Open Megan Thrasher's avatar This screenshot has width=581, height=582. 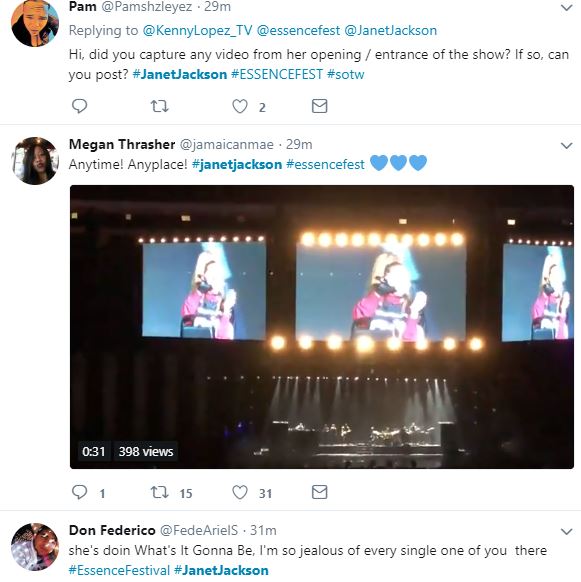[x=35, y=161]
